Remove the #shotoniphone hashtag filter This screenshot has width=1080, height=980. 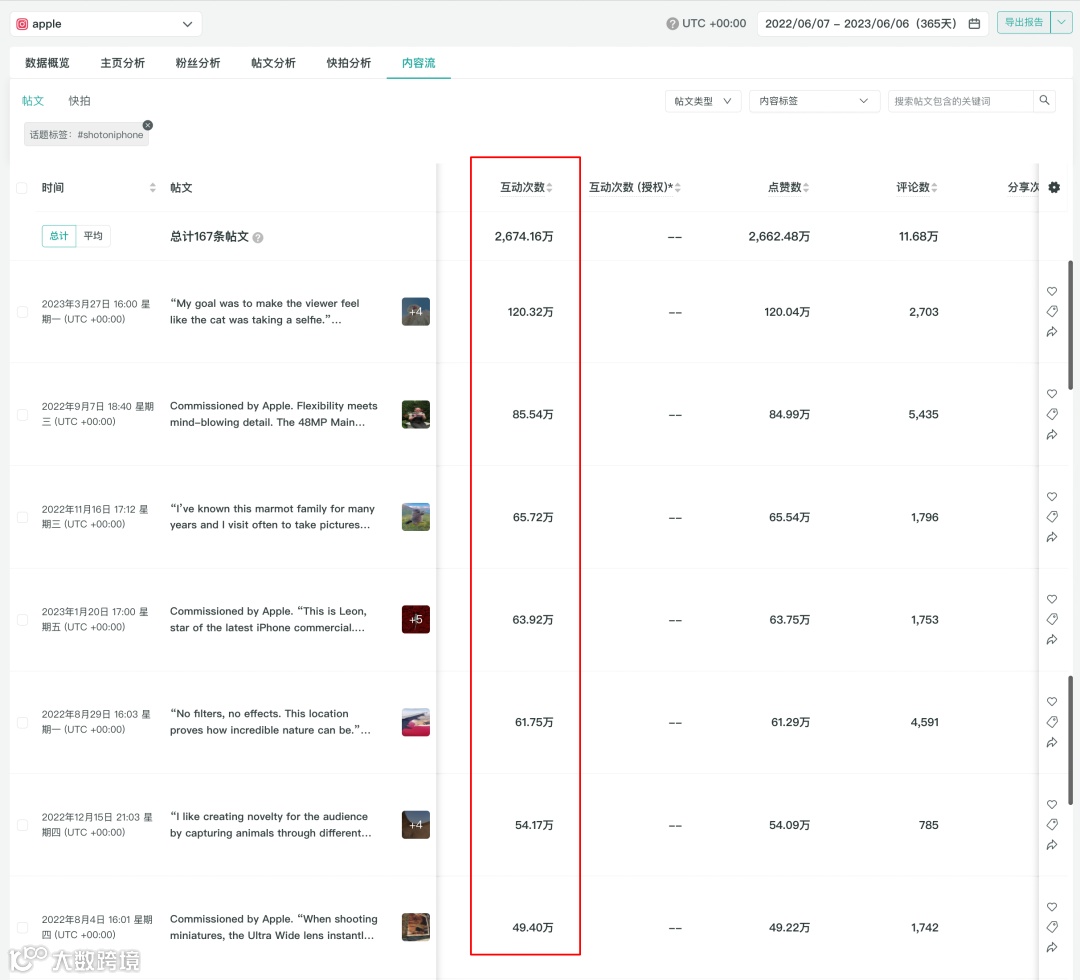click(147, 125)
